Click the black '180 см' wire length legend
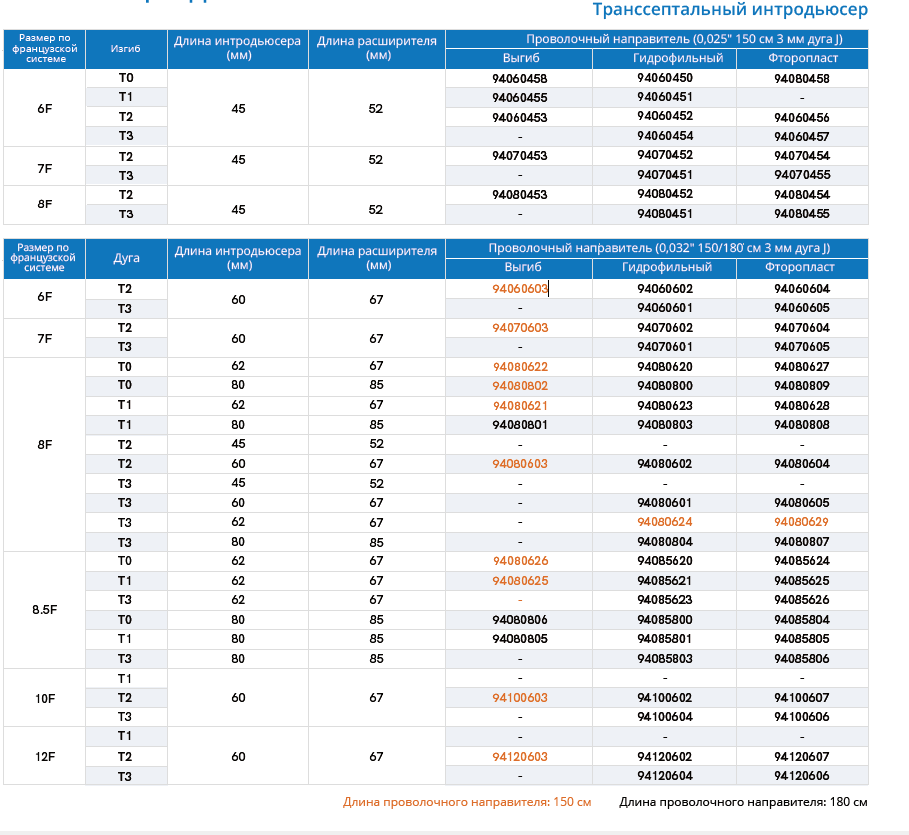This screenshot has width=909, height=835. click(x=743, y=802)
